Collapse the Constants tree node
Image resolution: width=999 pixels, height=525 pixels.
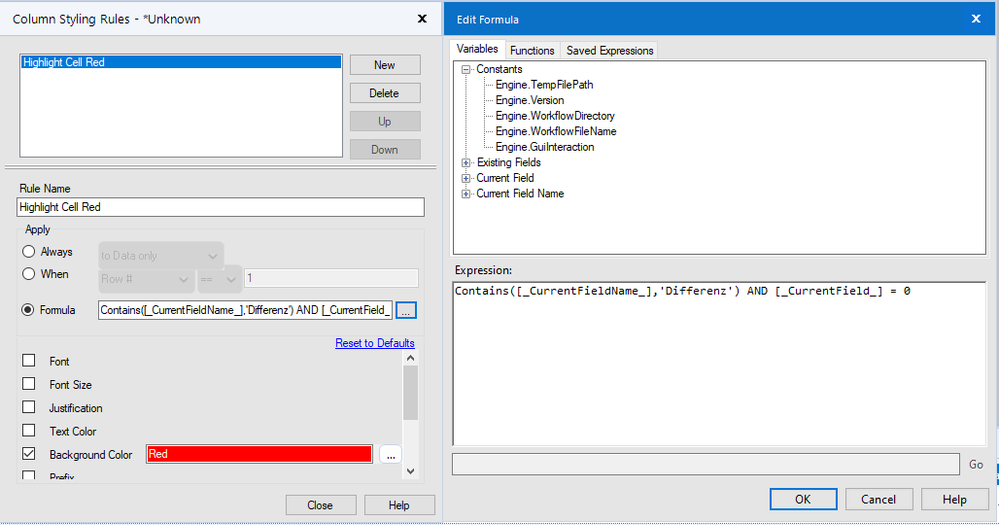pos(466,69)
